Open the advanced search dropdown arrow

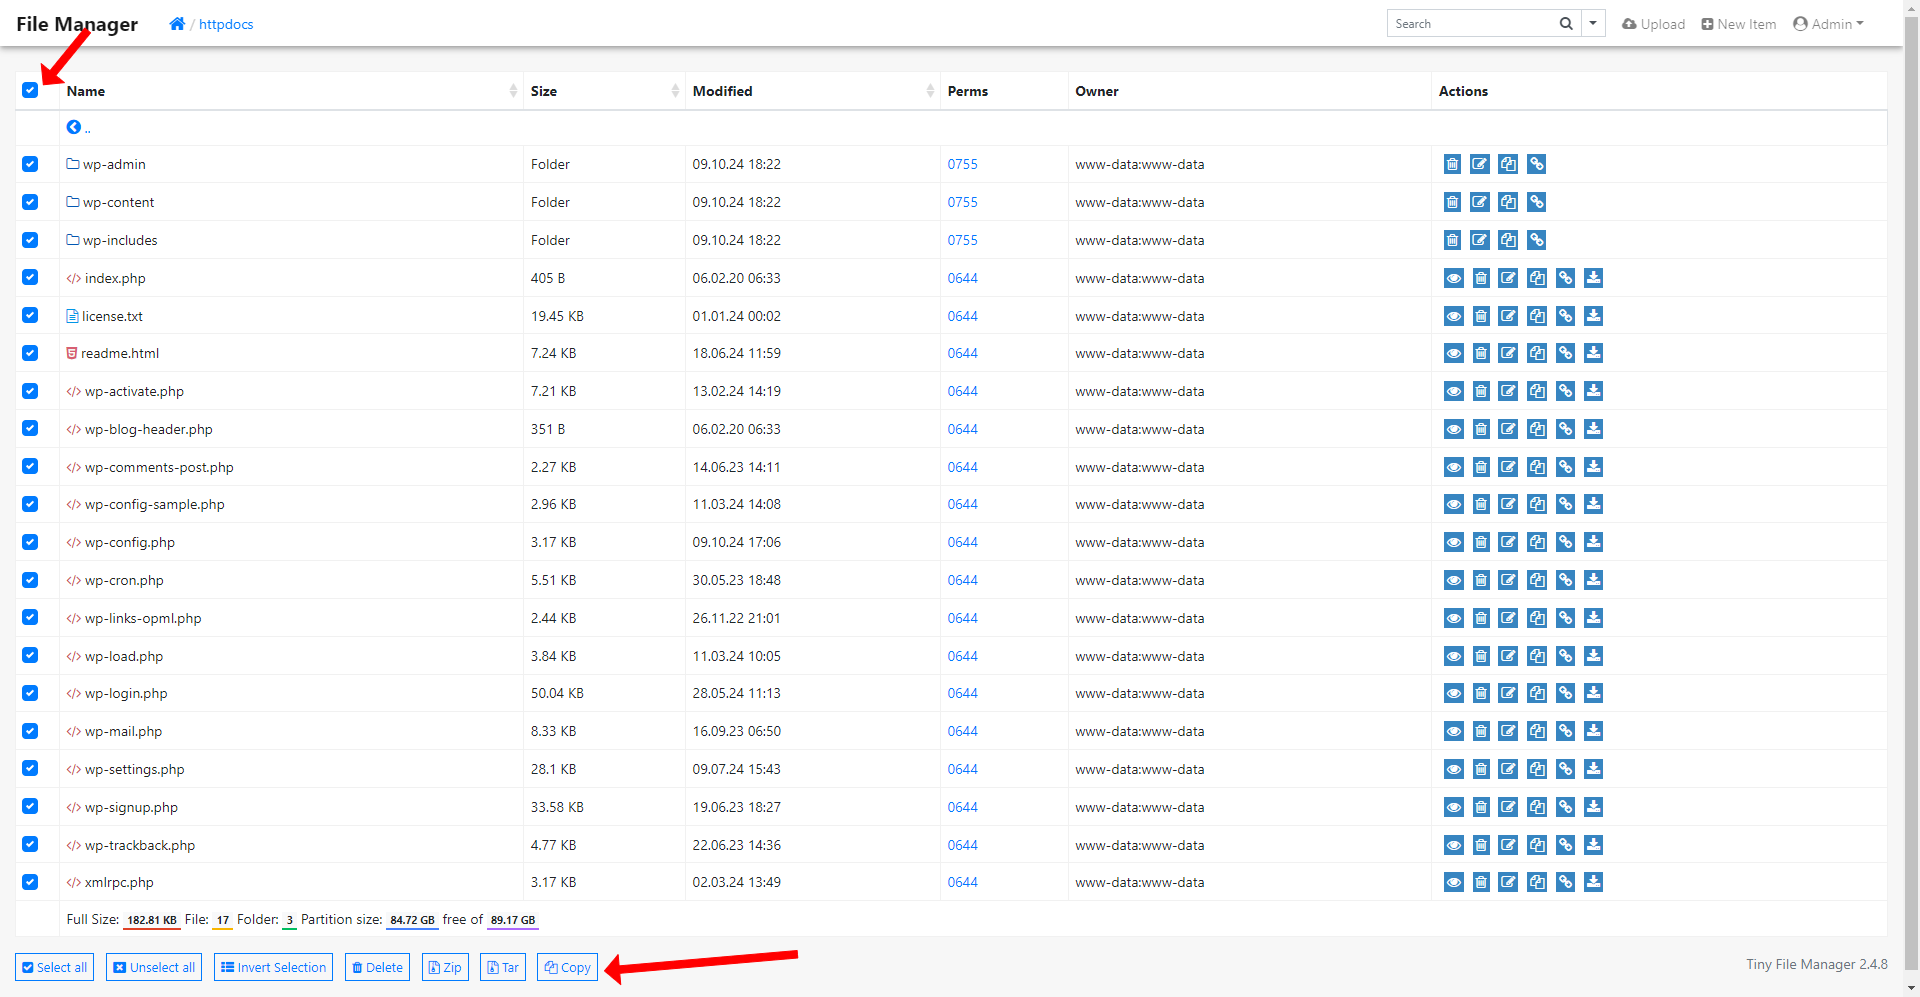coord(1593,24)
